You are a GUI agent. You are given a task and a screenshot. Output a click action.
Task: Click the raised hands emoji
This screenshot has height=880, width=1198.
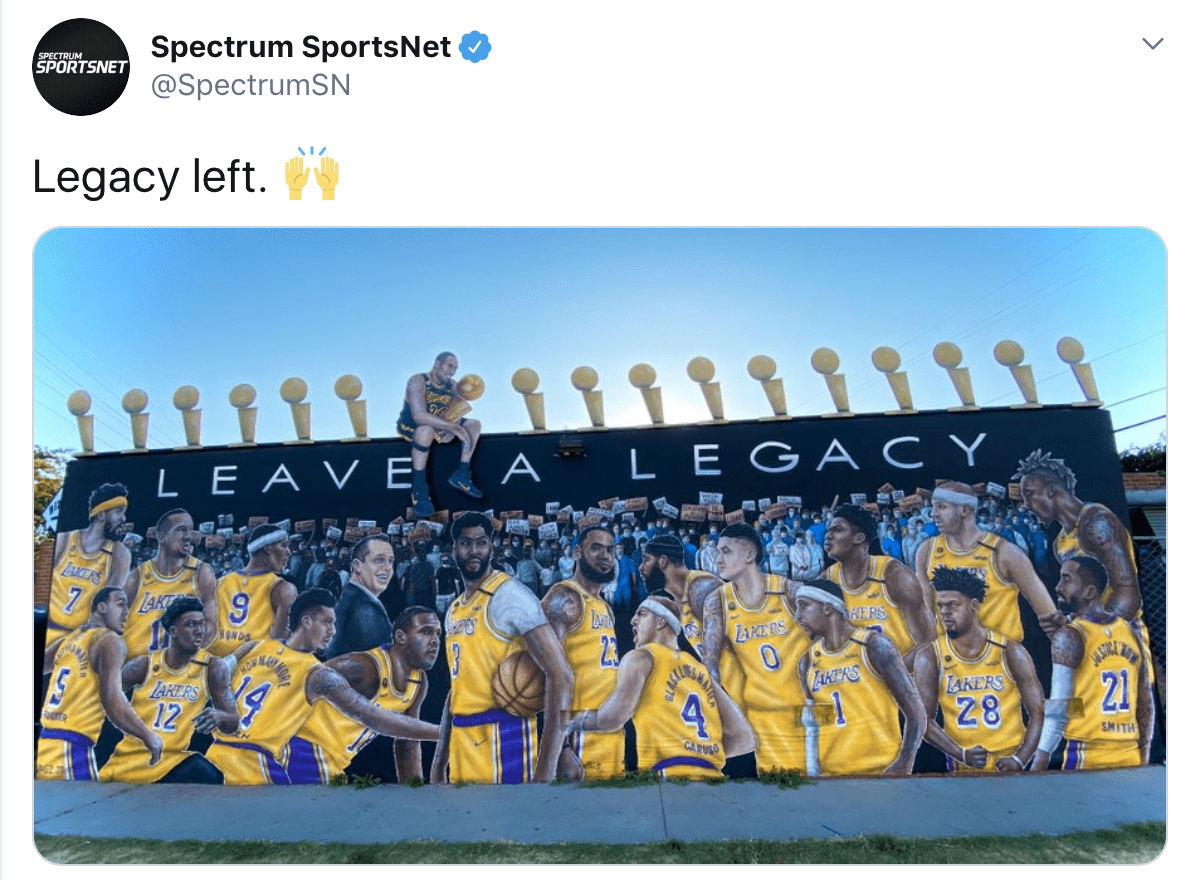312,175
